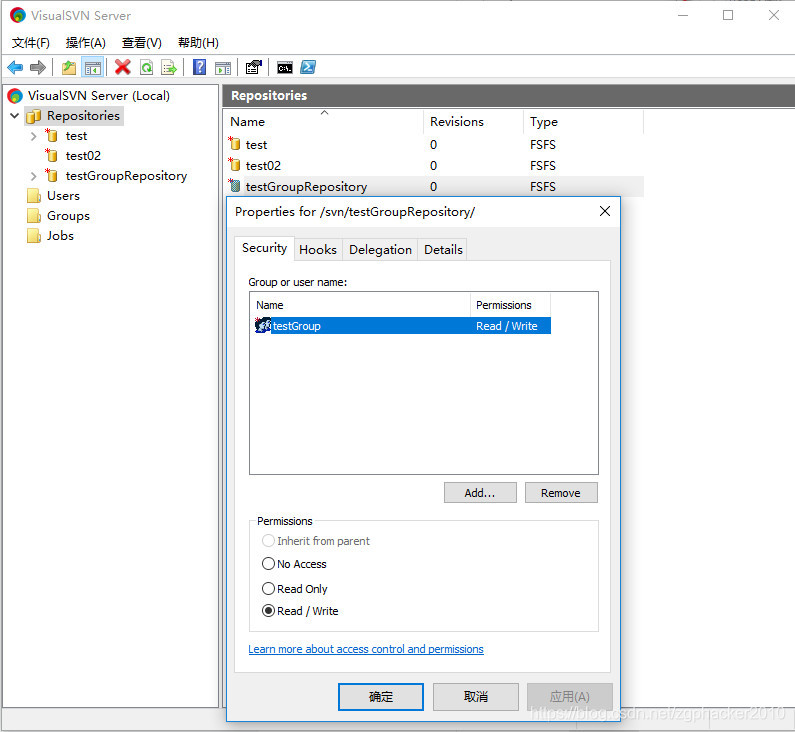Click the Add... button

(480, 493)
